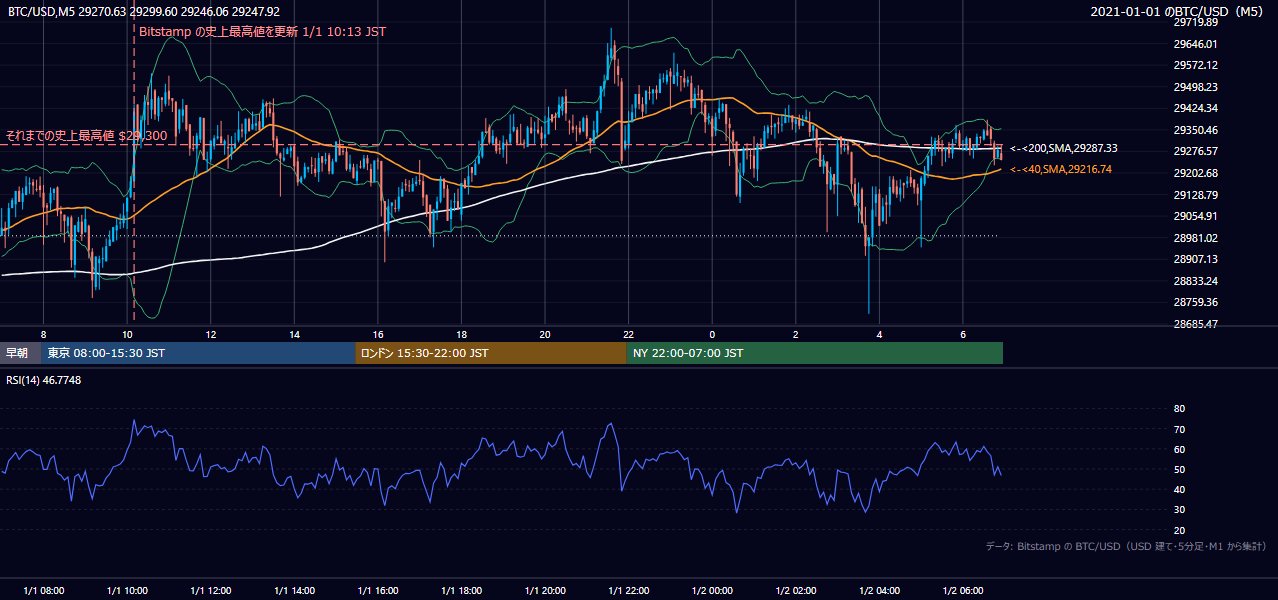Click the ロンドン 15:30-22:00 JST session bar

point(490,353)
